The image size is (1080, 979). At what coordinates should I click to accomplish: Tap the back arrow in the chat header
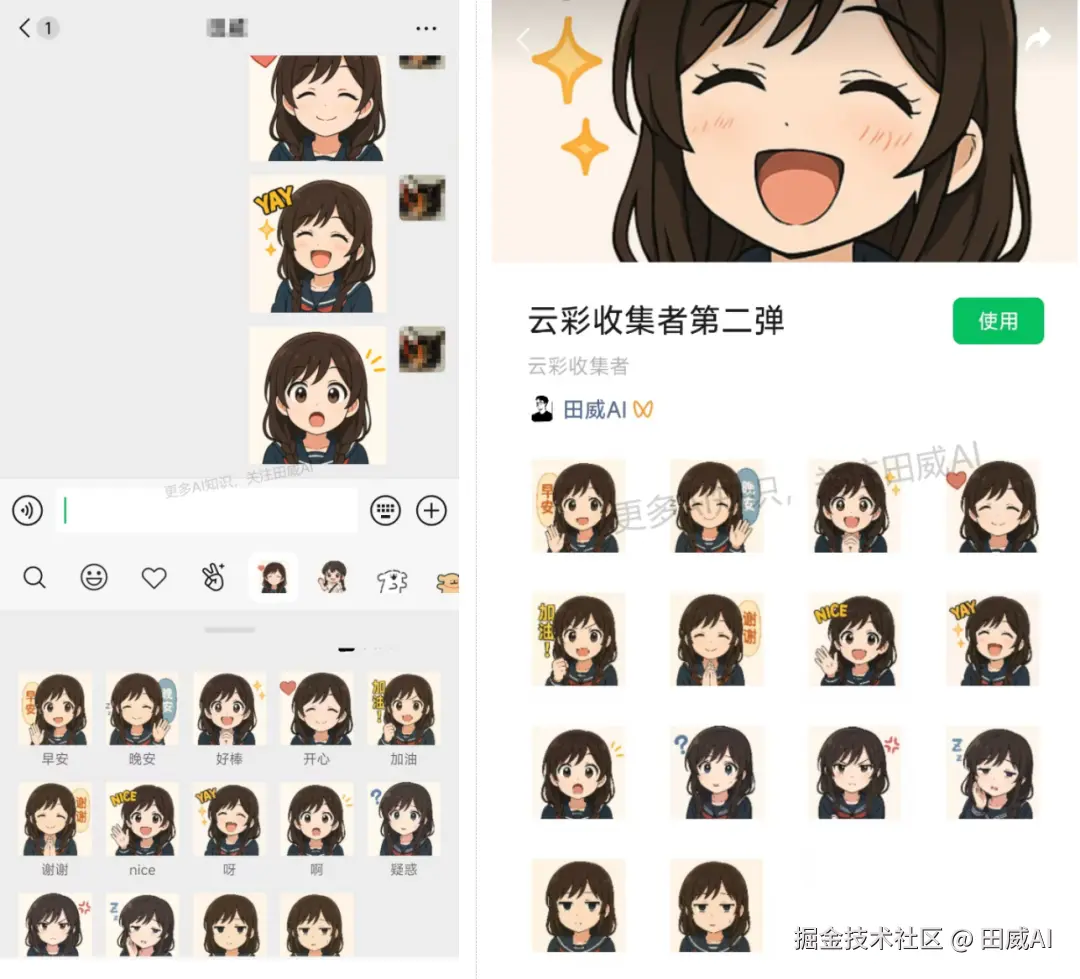(25, 28)
